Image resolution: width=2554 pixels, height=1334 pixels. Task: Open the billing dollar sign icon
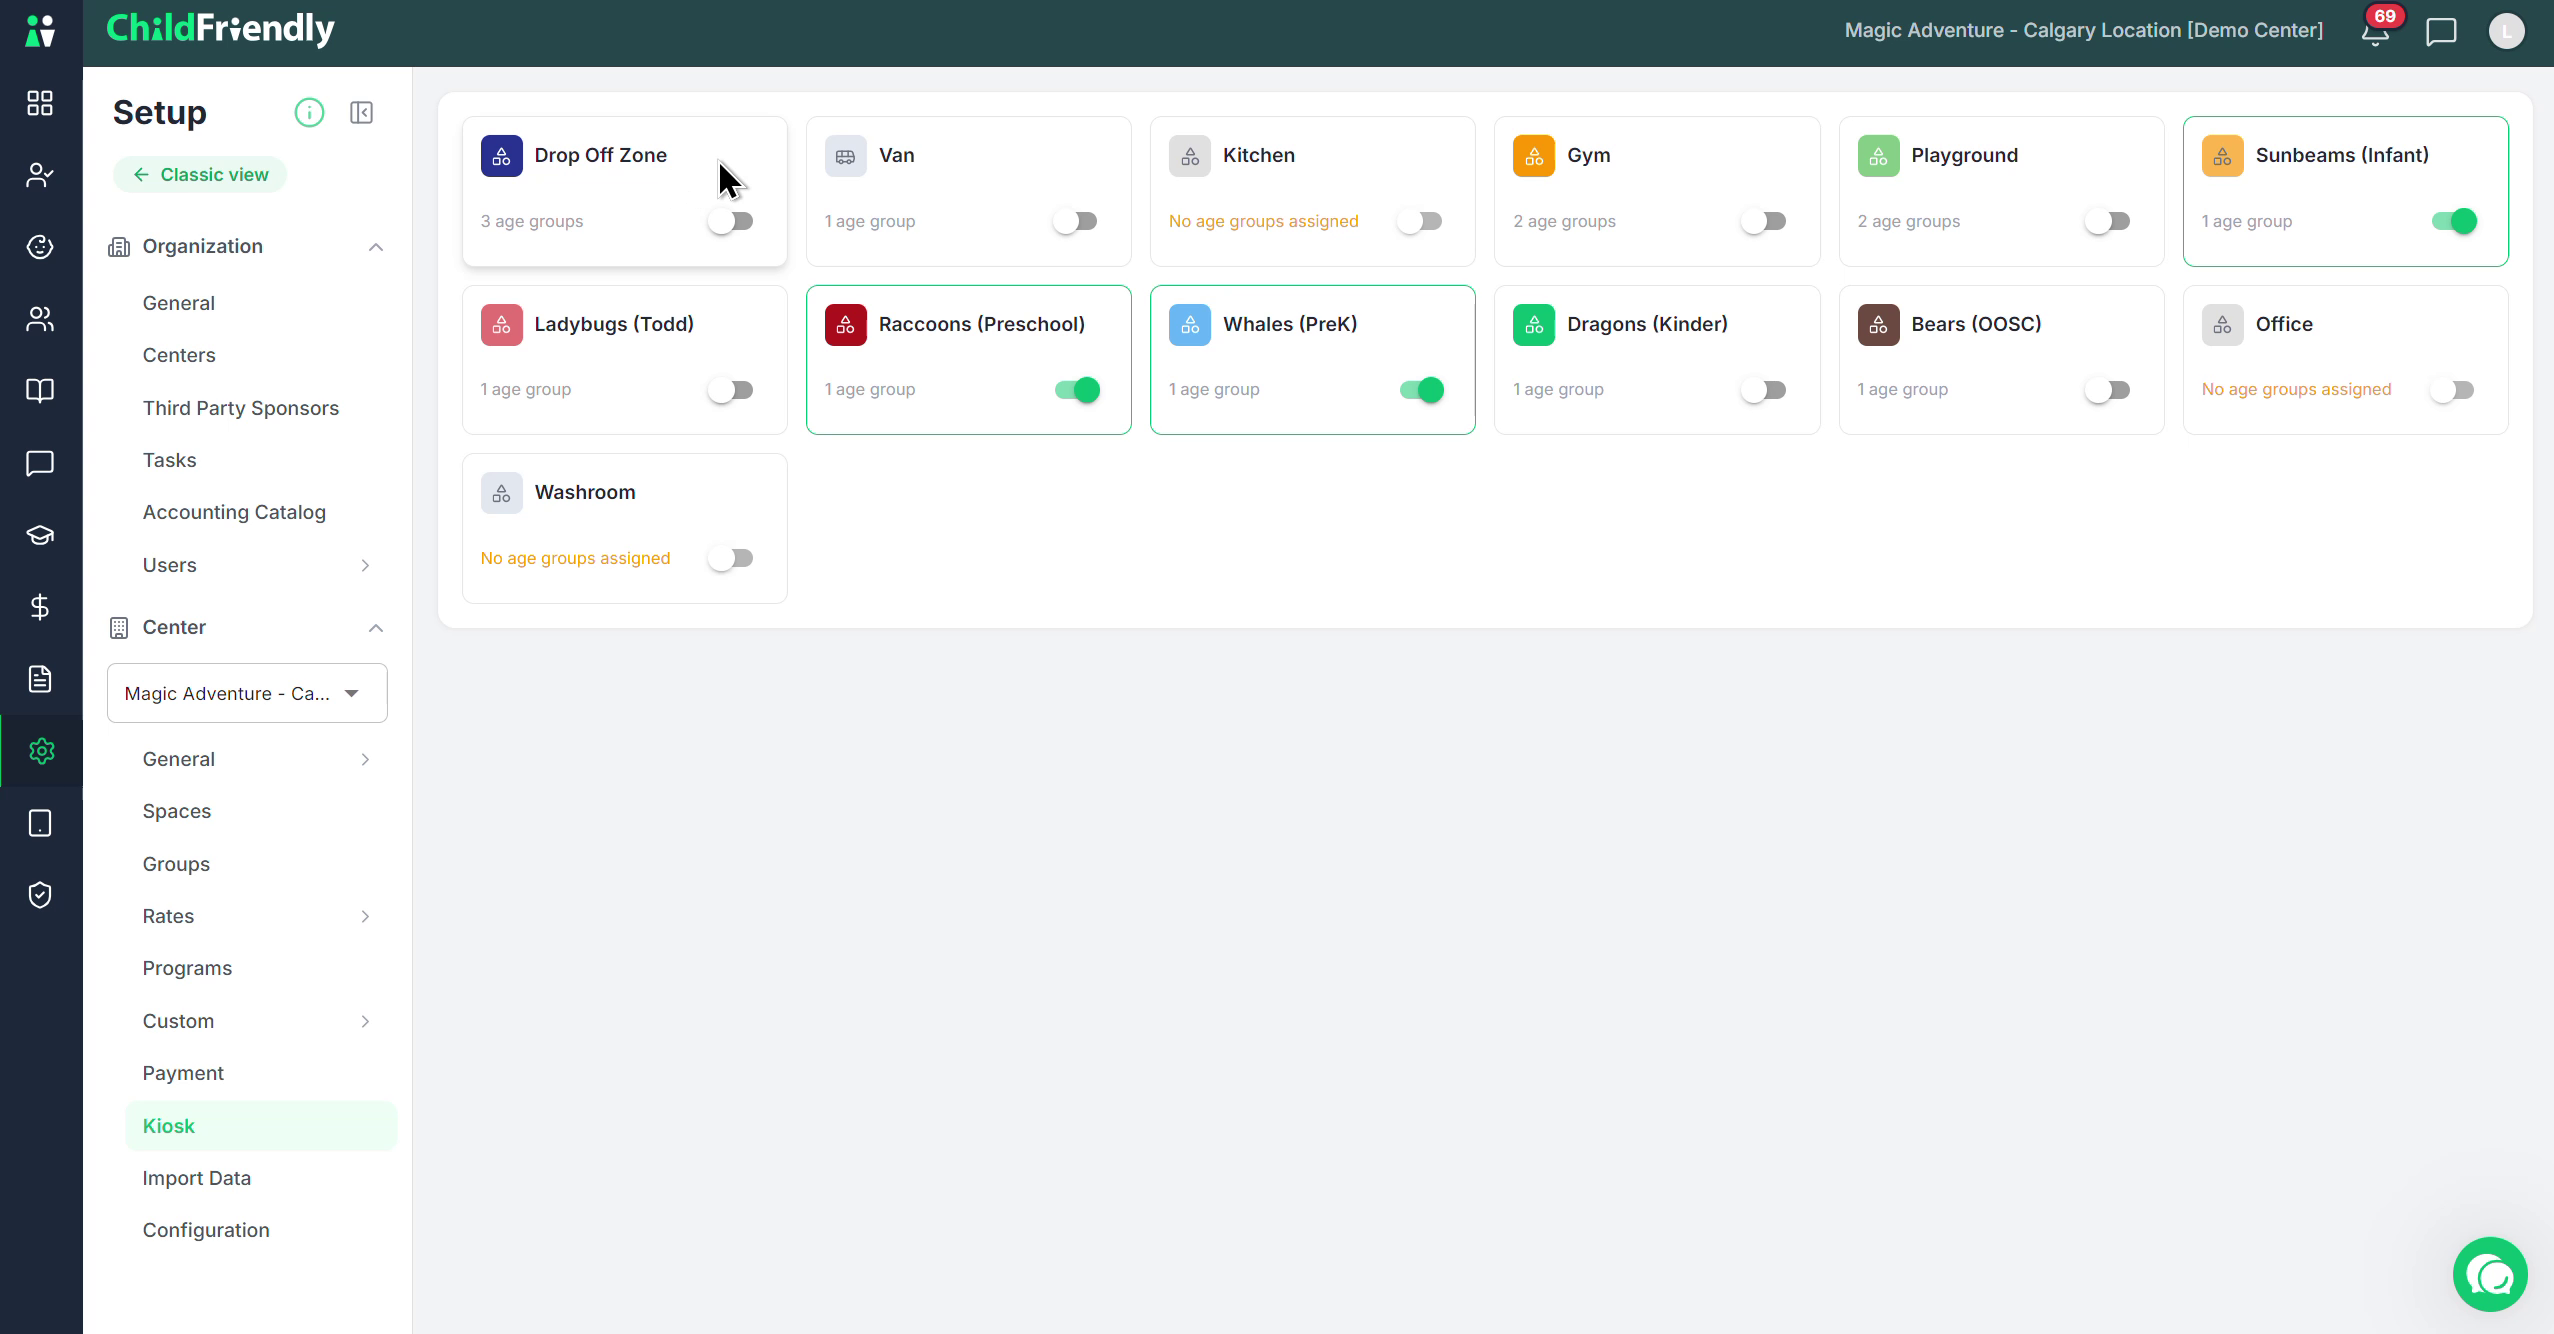coord(40,607)
